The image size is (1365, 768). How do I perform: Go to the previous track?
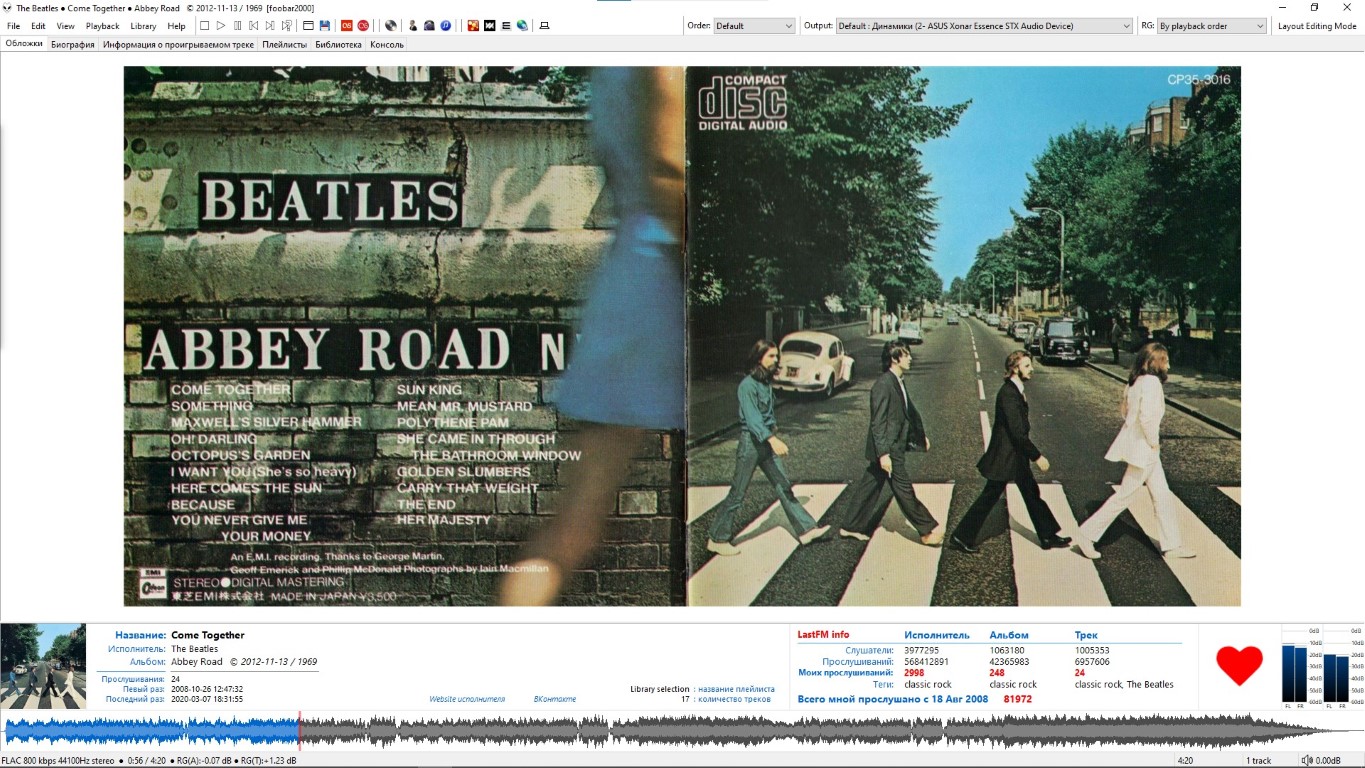[x=253, y=26]
